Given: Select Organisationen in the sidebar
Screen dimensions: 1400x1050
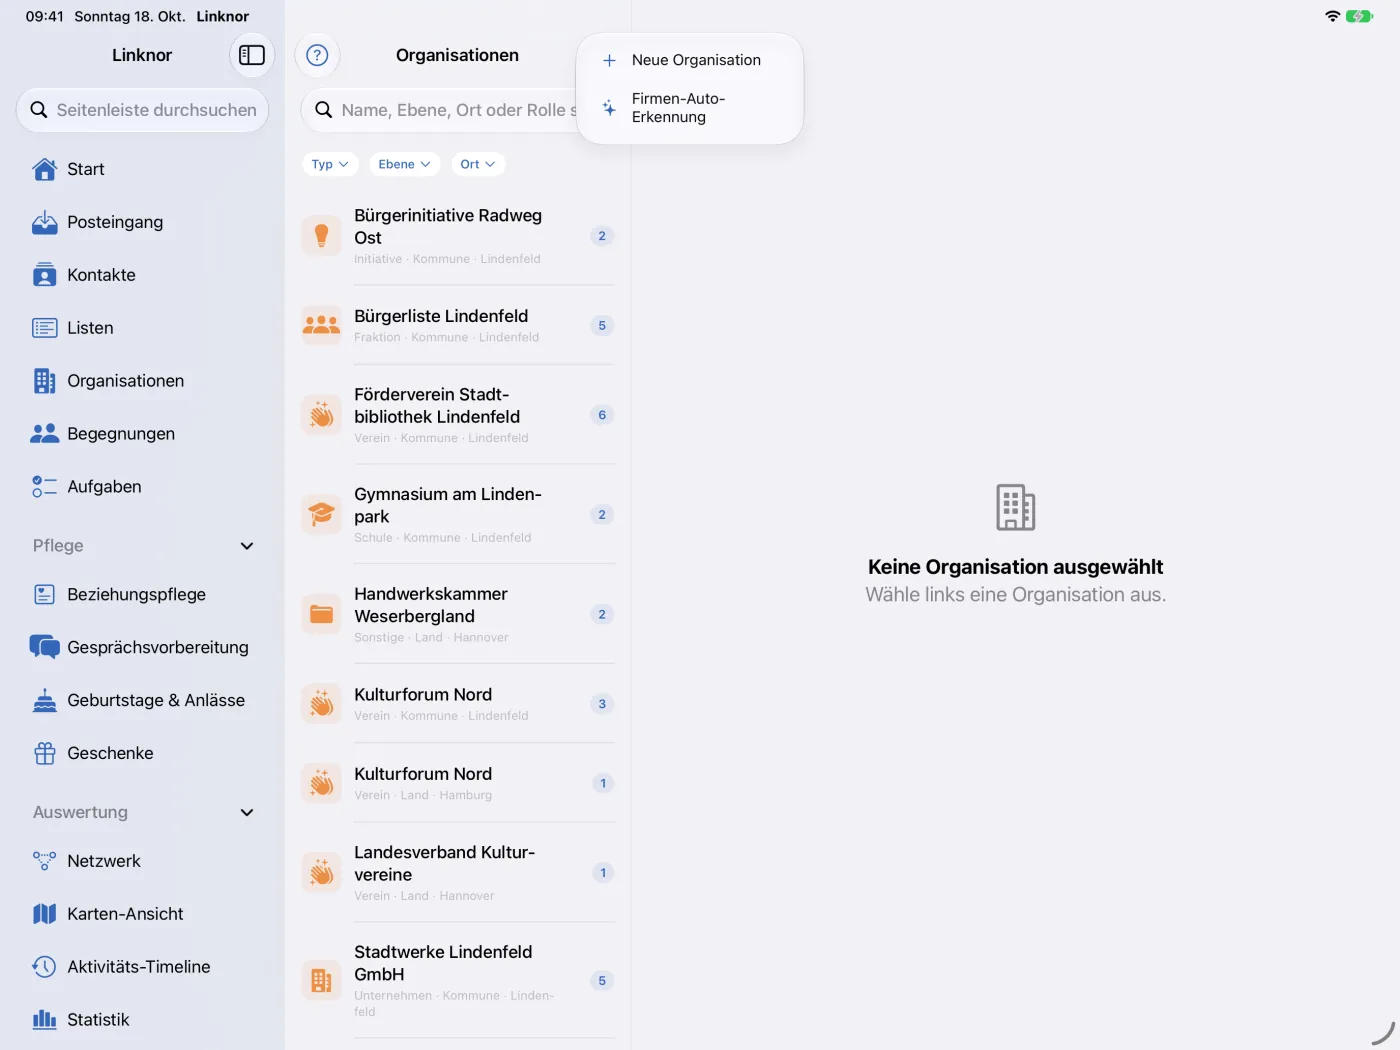Looking at the screenshot, I should click(x=142, y=381).
